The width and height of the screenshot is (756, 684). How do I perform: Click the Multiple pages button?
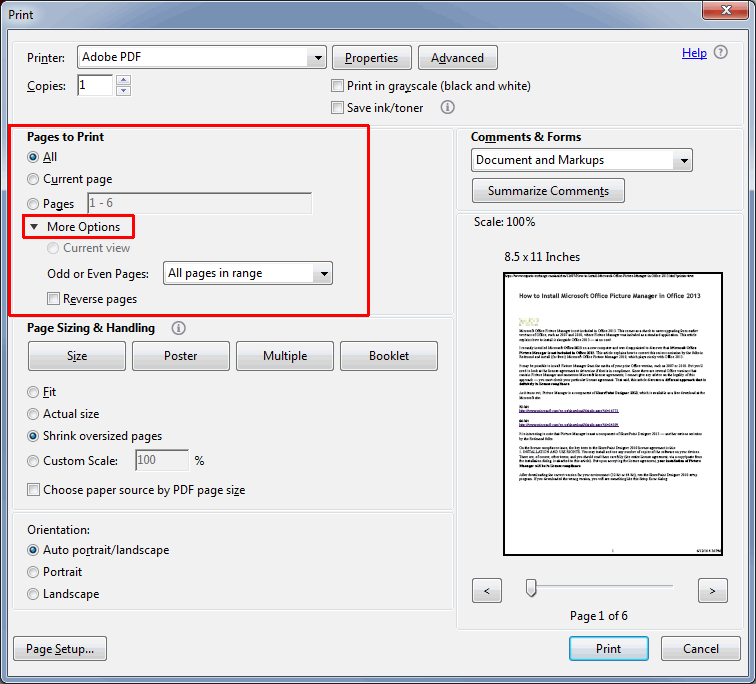285,356
